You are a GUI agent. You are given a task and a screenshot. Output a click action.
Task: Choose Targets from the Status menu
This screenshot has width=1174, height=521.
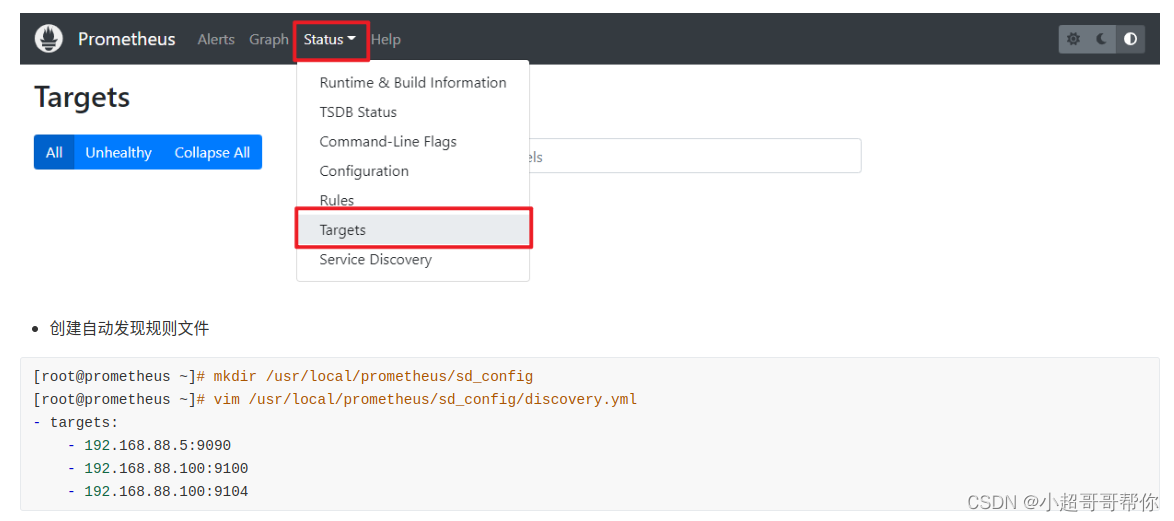(413, 230)
